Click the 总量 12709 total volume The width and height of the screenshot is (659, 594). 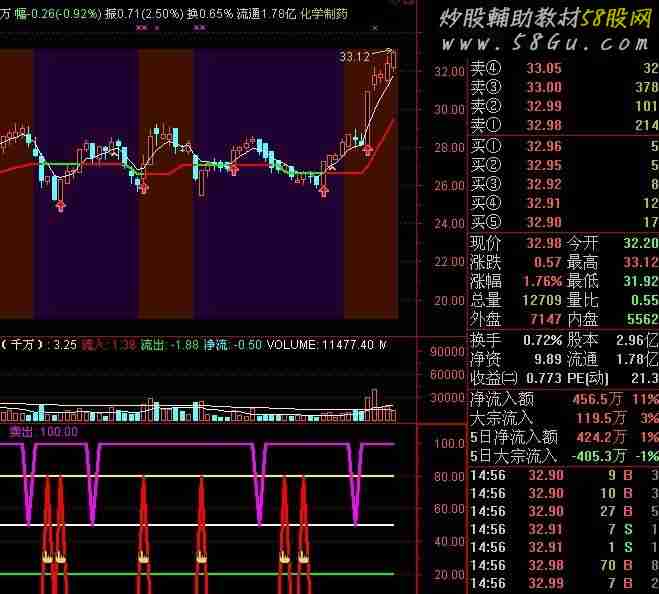pos(542,300)
